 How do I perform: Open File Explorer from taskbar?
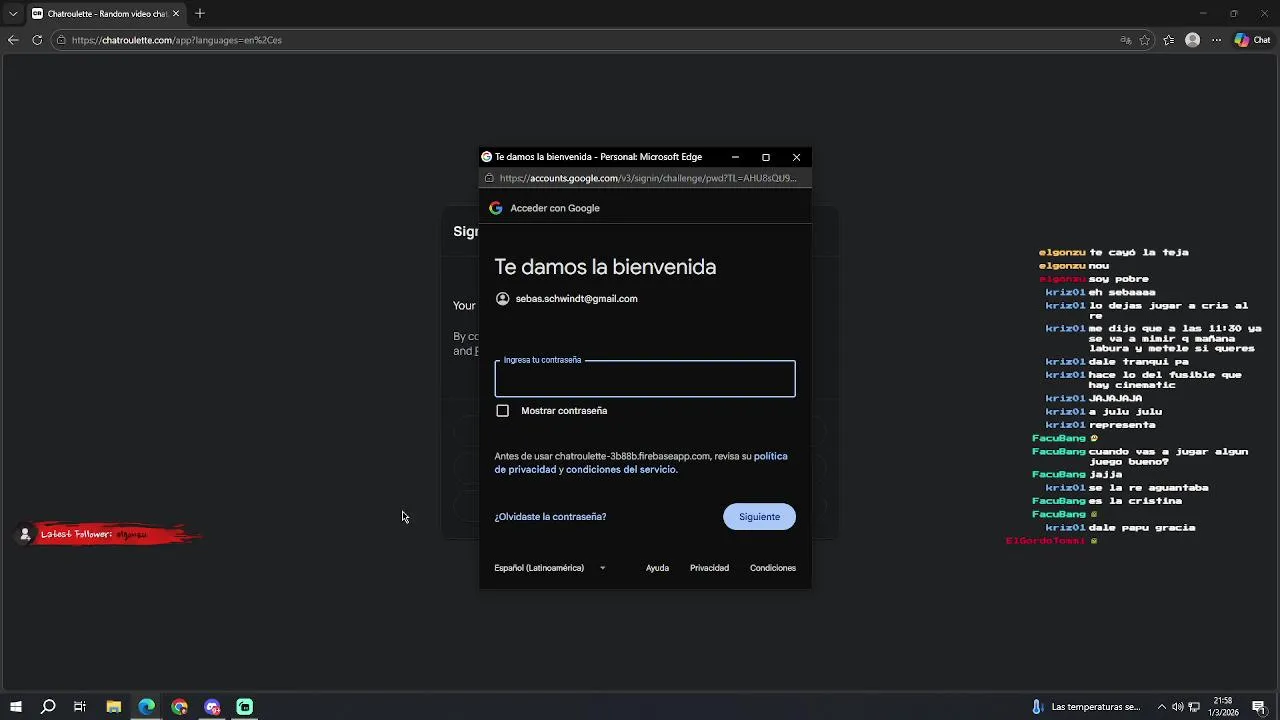(114, 707)
